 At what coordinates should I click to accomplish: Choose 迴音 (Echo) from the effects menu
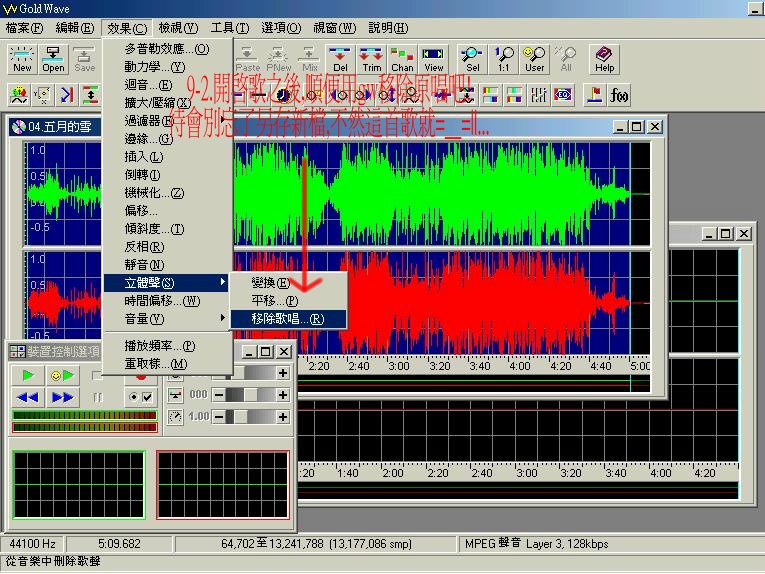point(148,84)
